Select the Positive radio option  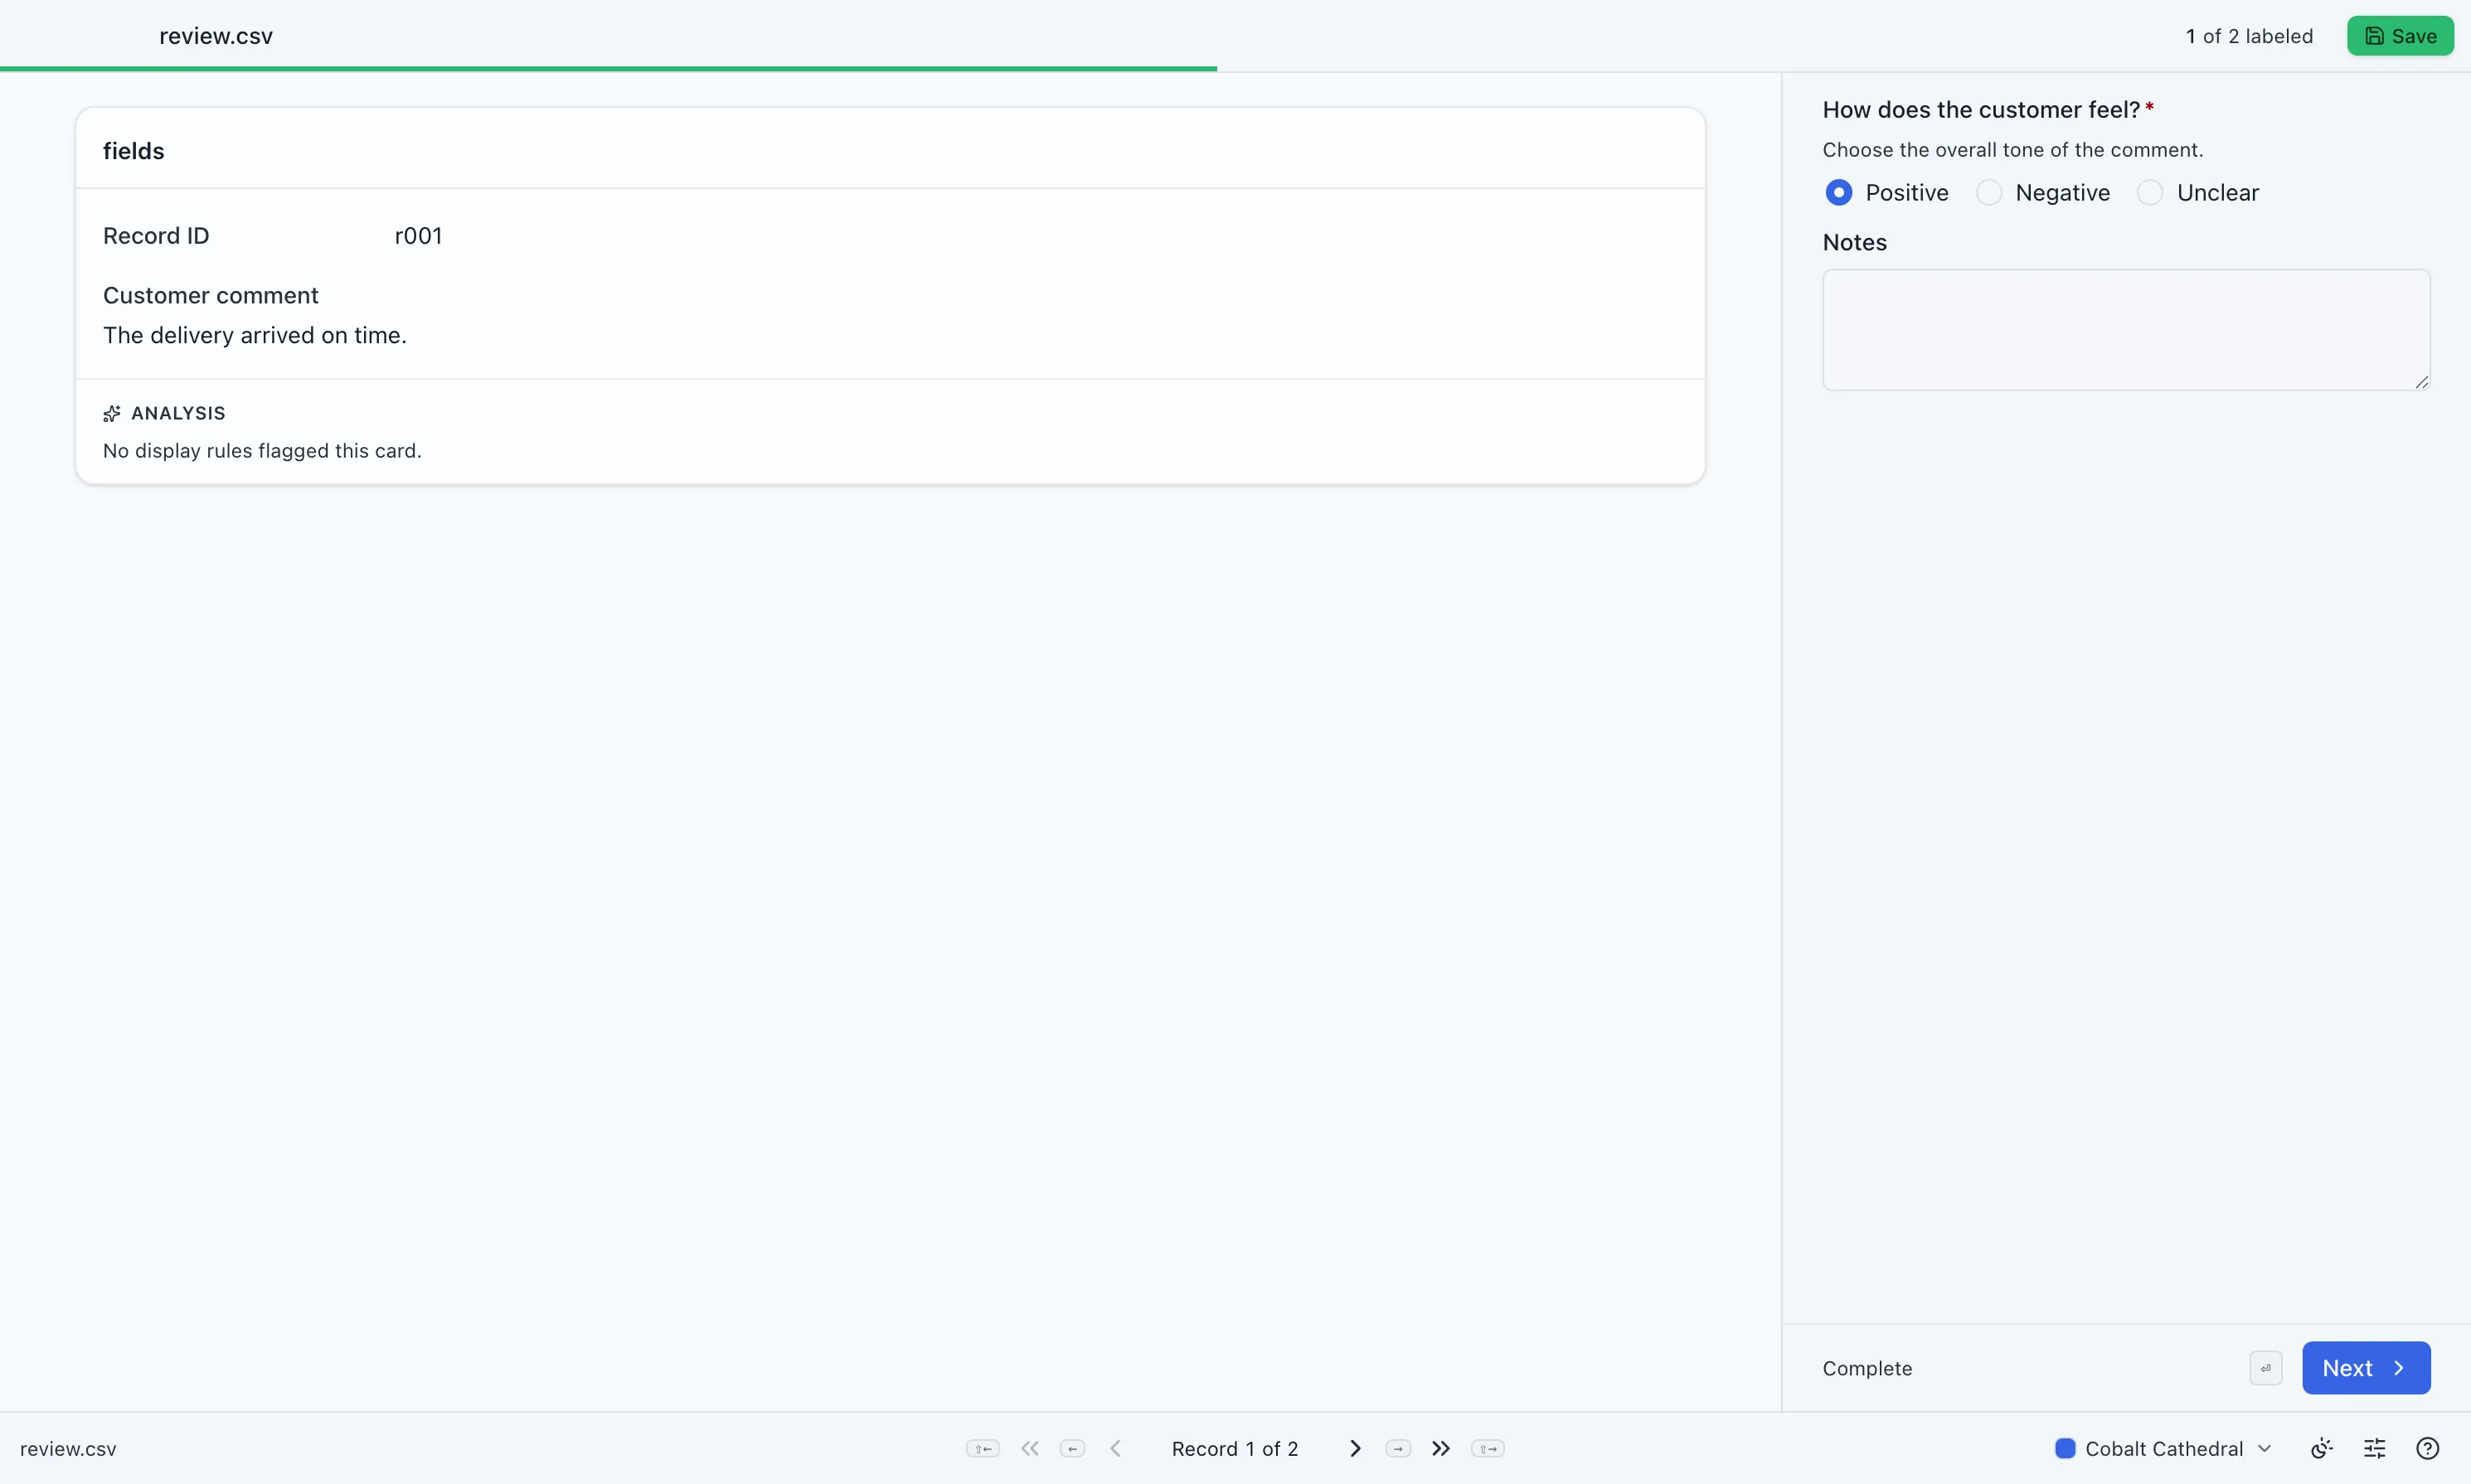pos(1839,192)
